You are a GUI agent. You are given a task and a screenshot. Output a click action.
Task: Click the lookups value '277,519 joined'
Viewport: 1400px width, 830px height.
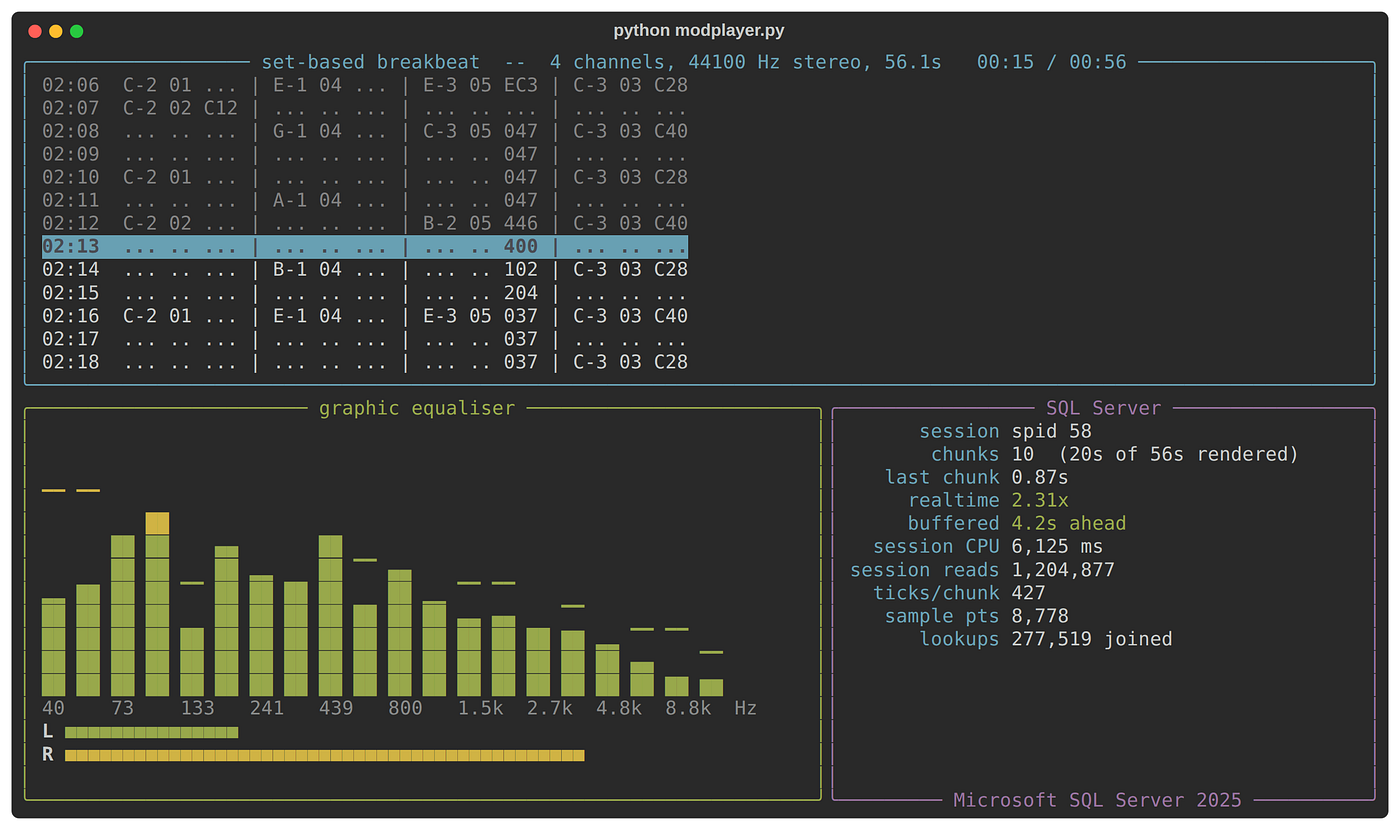[1092, 639]
